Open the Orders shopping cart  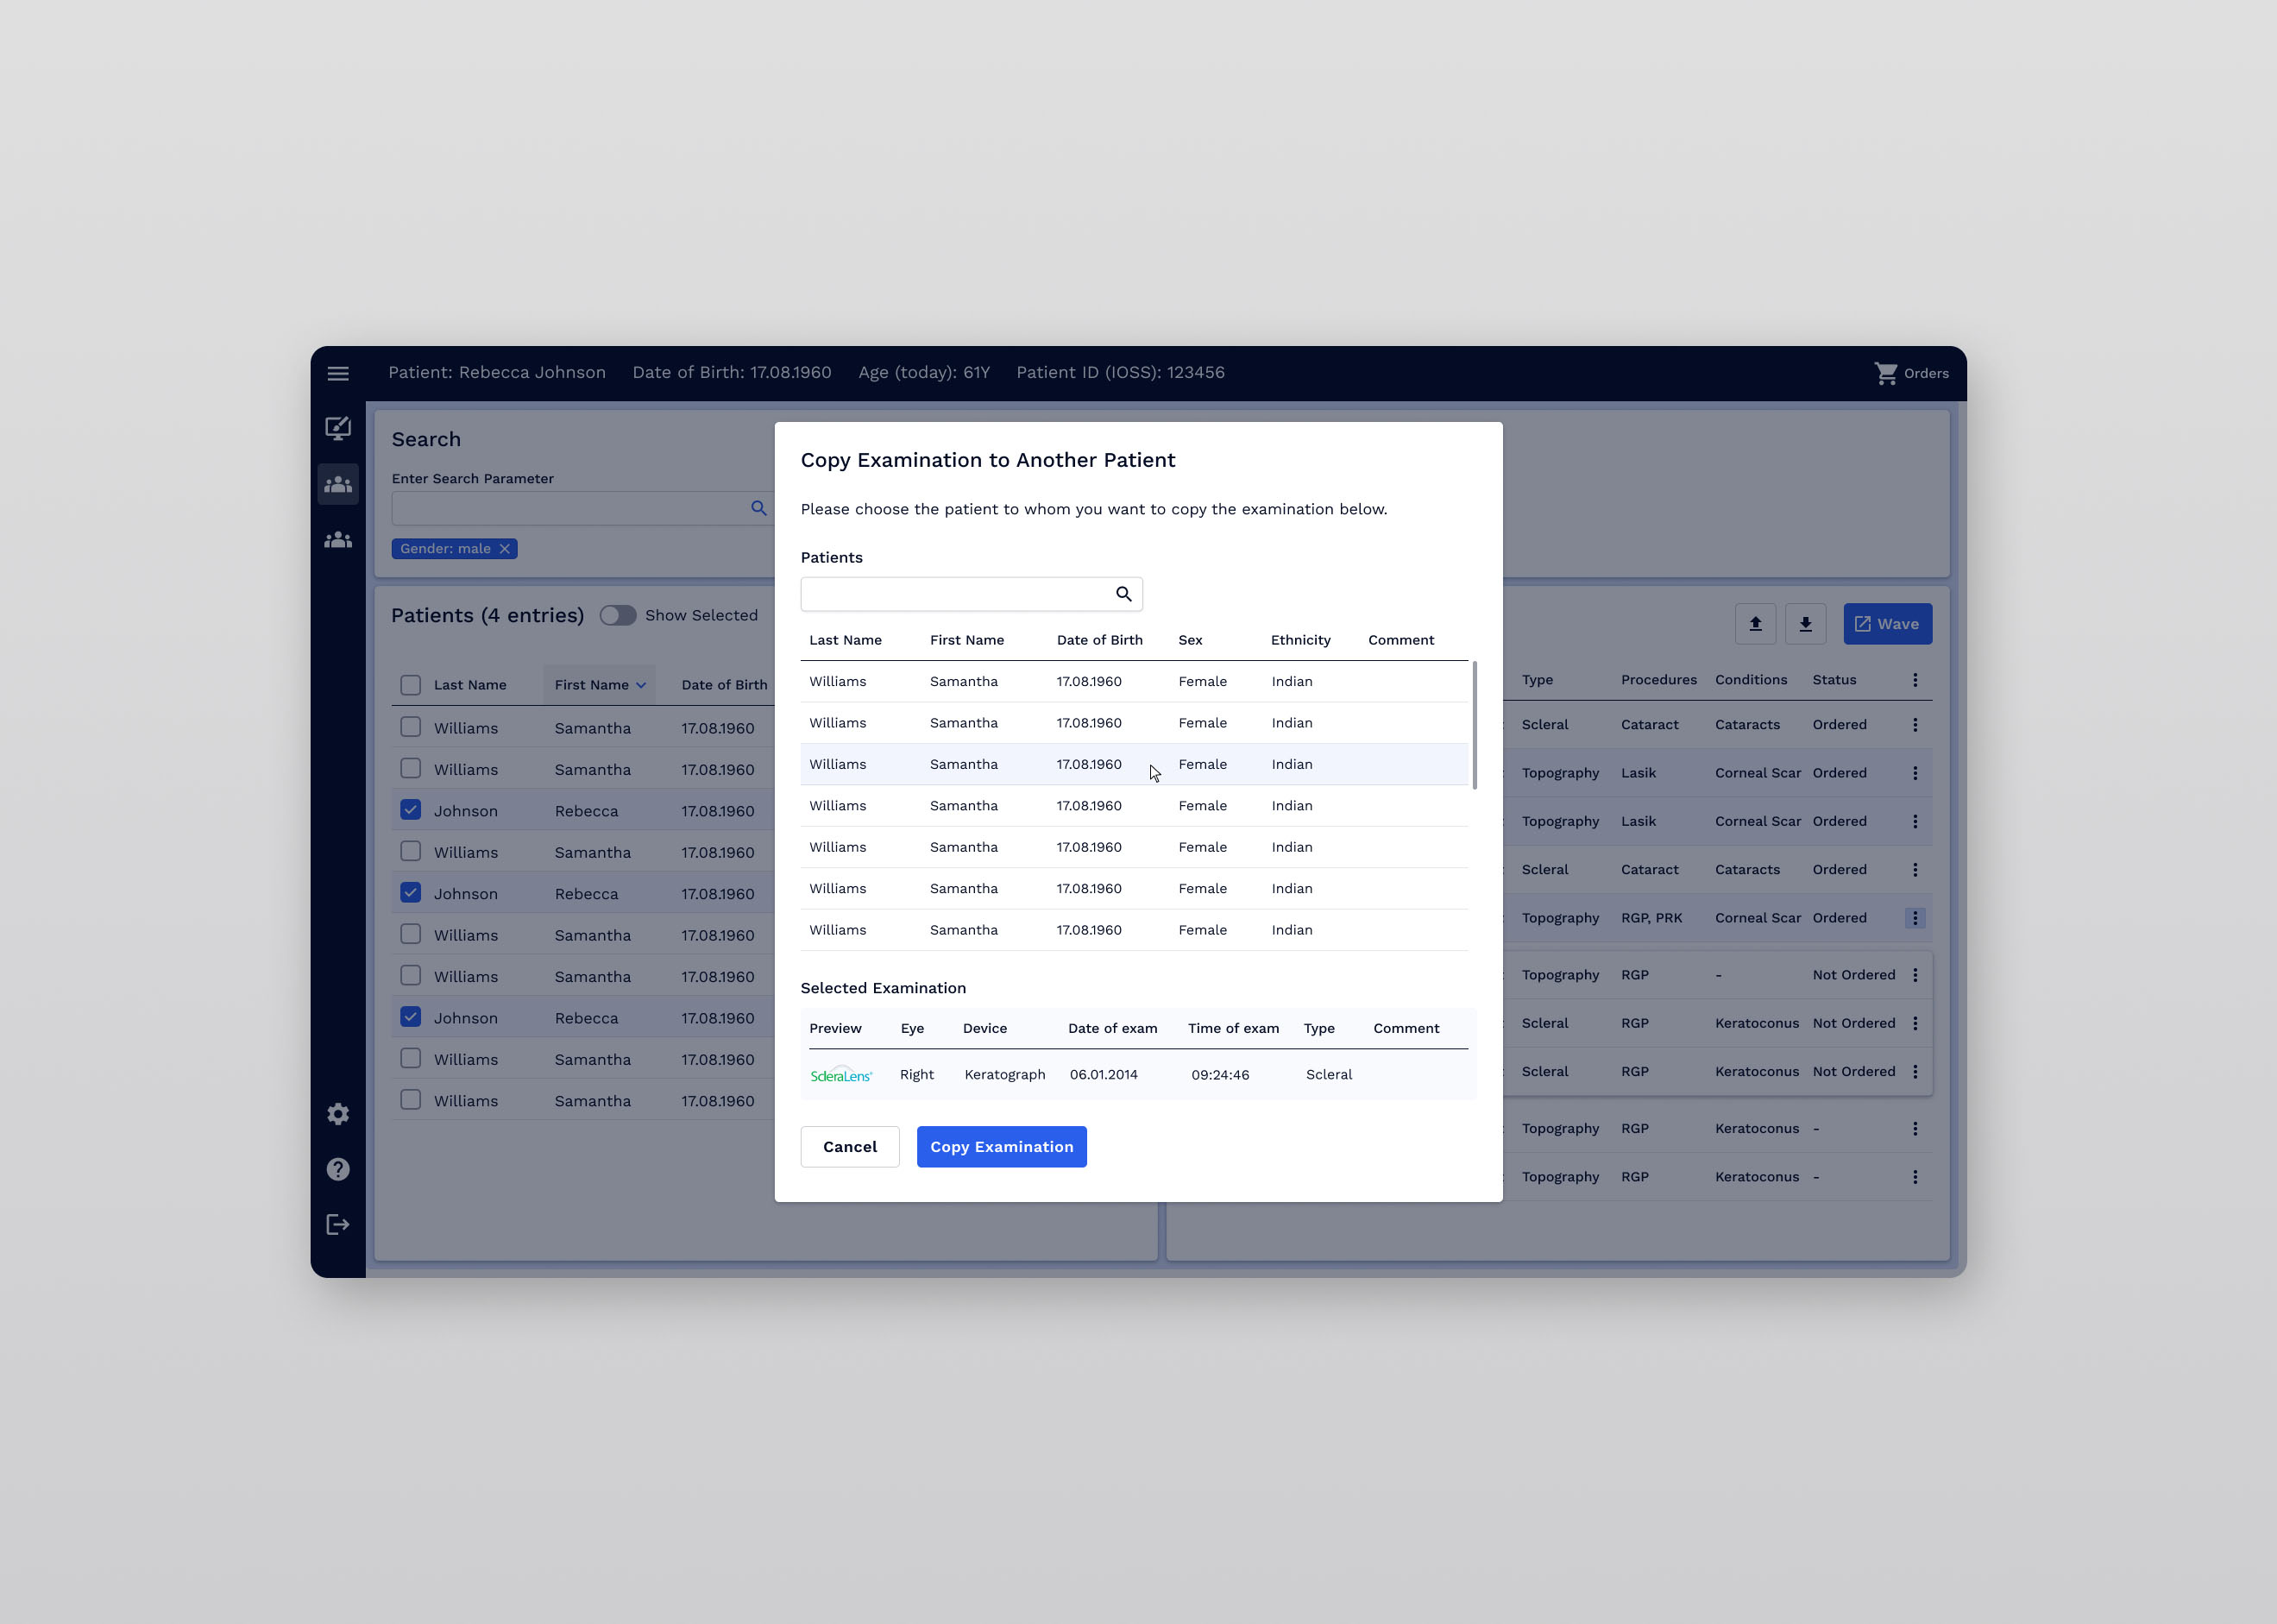coord(1911,373)
